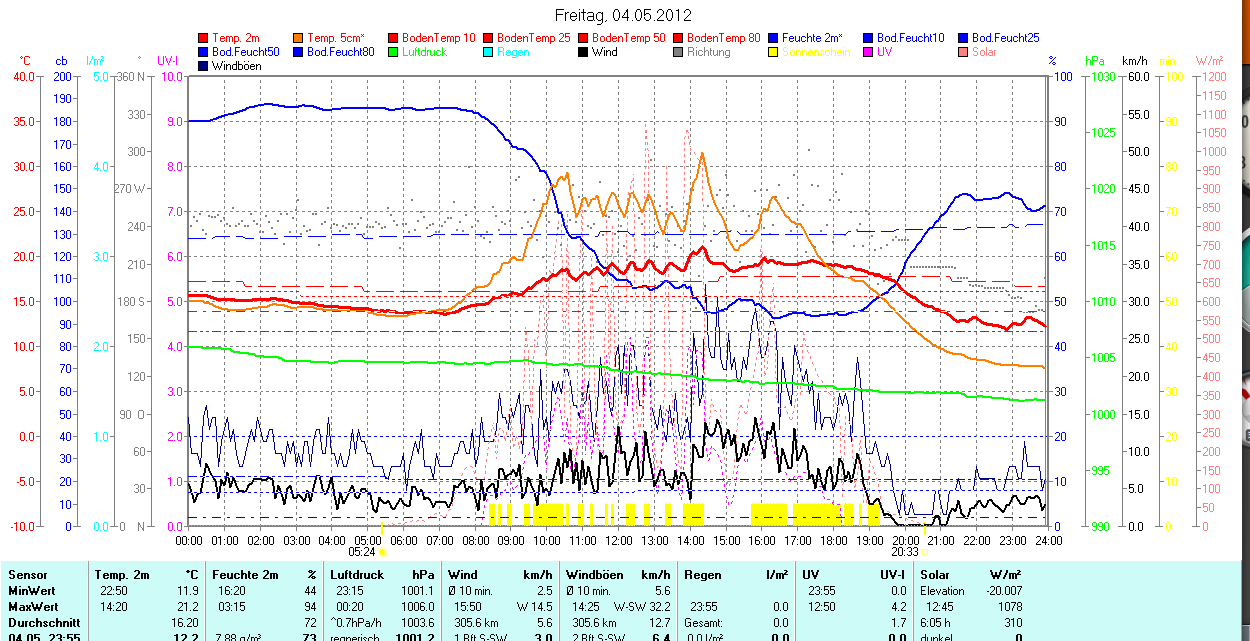
Task: Click the Elevation value -20.007
Action: pyautogui.click(x=1002, y=591)
